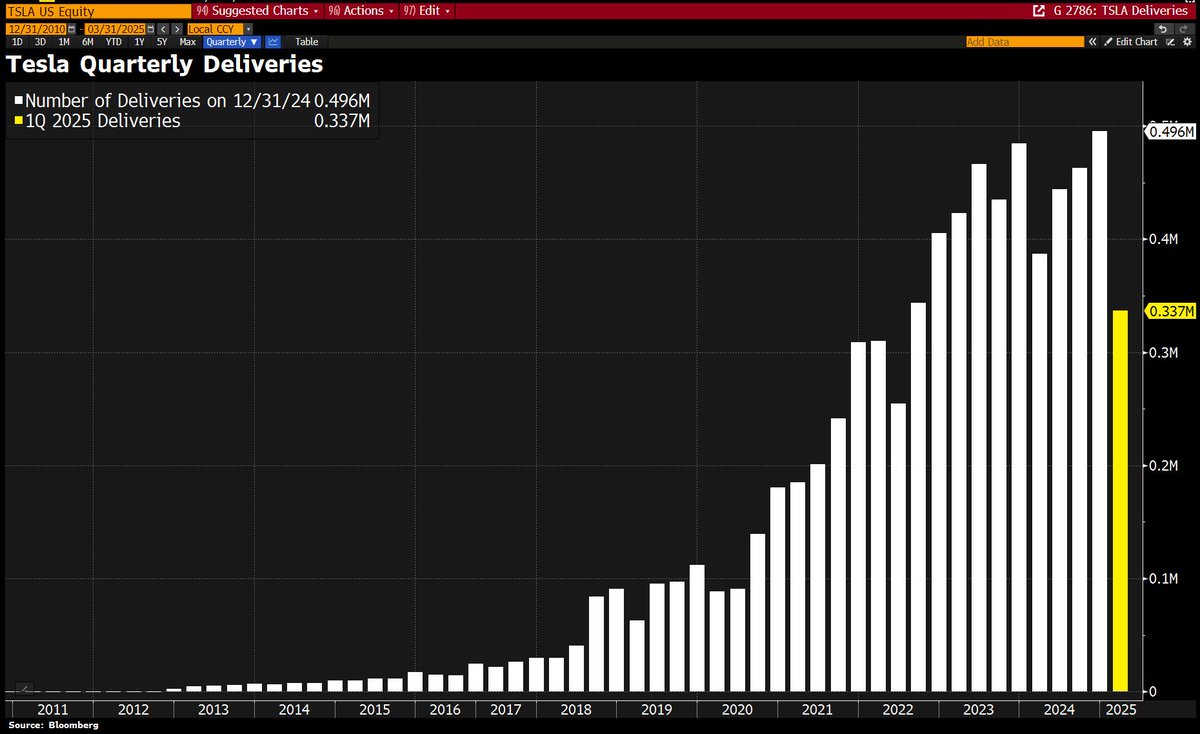The height and width of the screenshot is (734, 1200).
Task: Click the next period arrow button
Action: pyautogui.click(x=177, y=29)
